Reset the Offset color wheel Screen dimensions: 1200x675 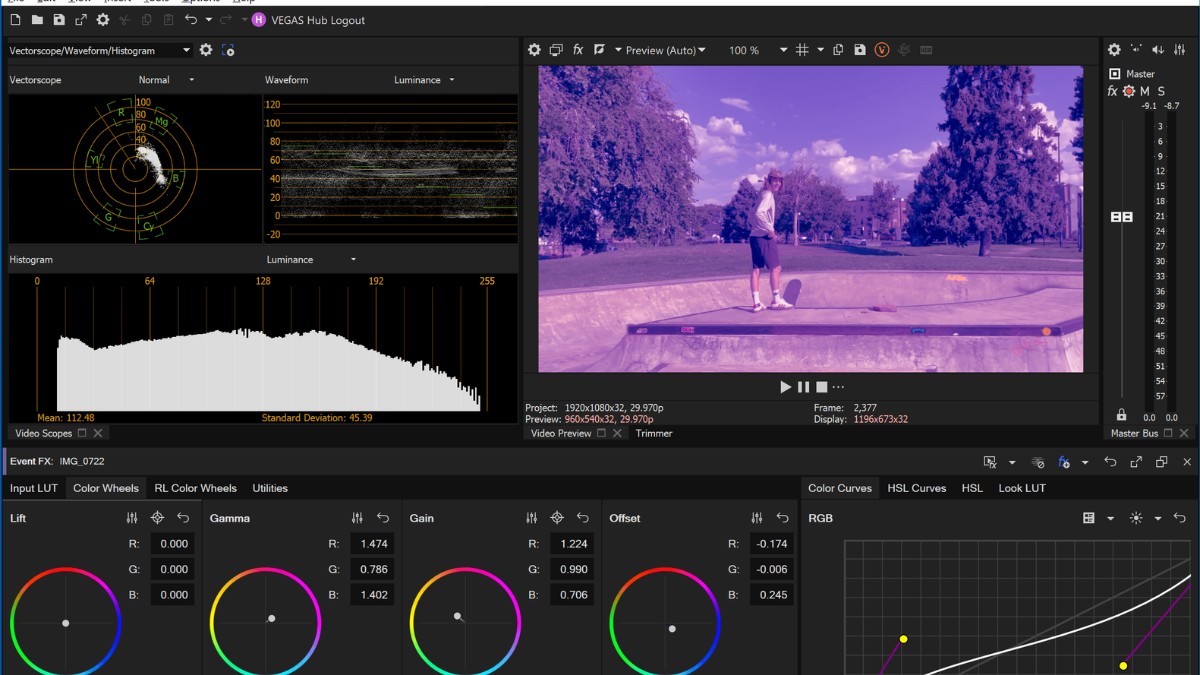point(782,518)
